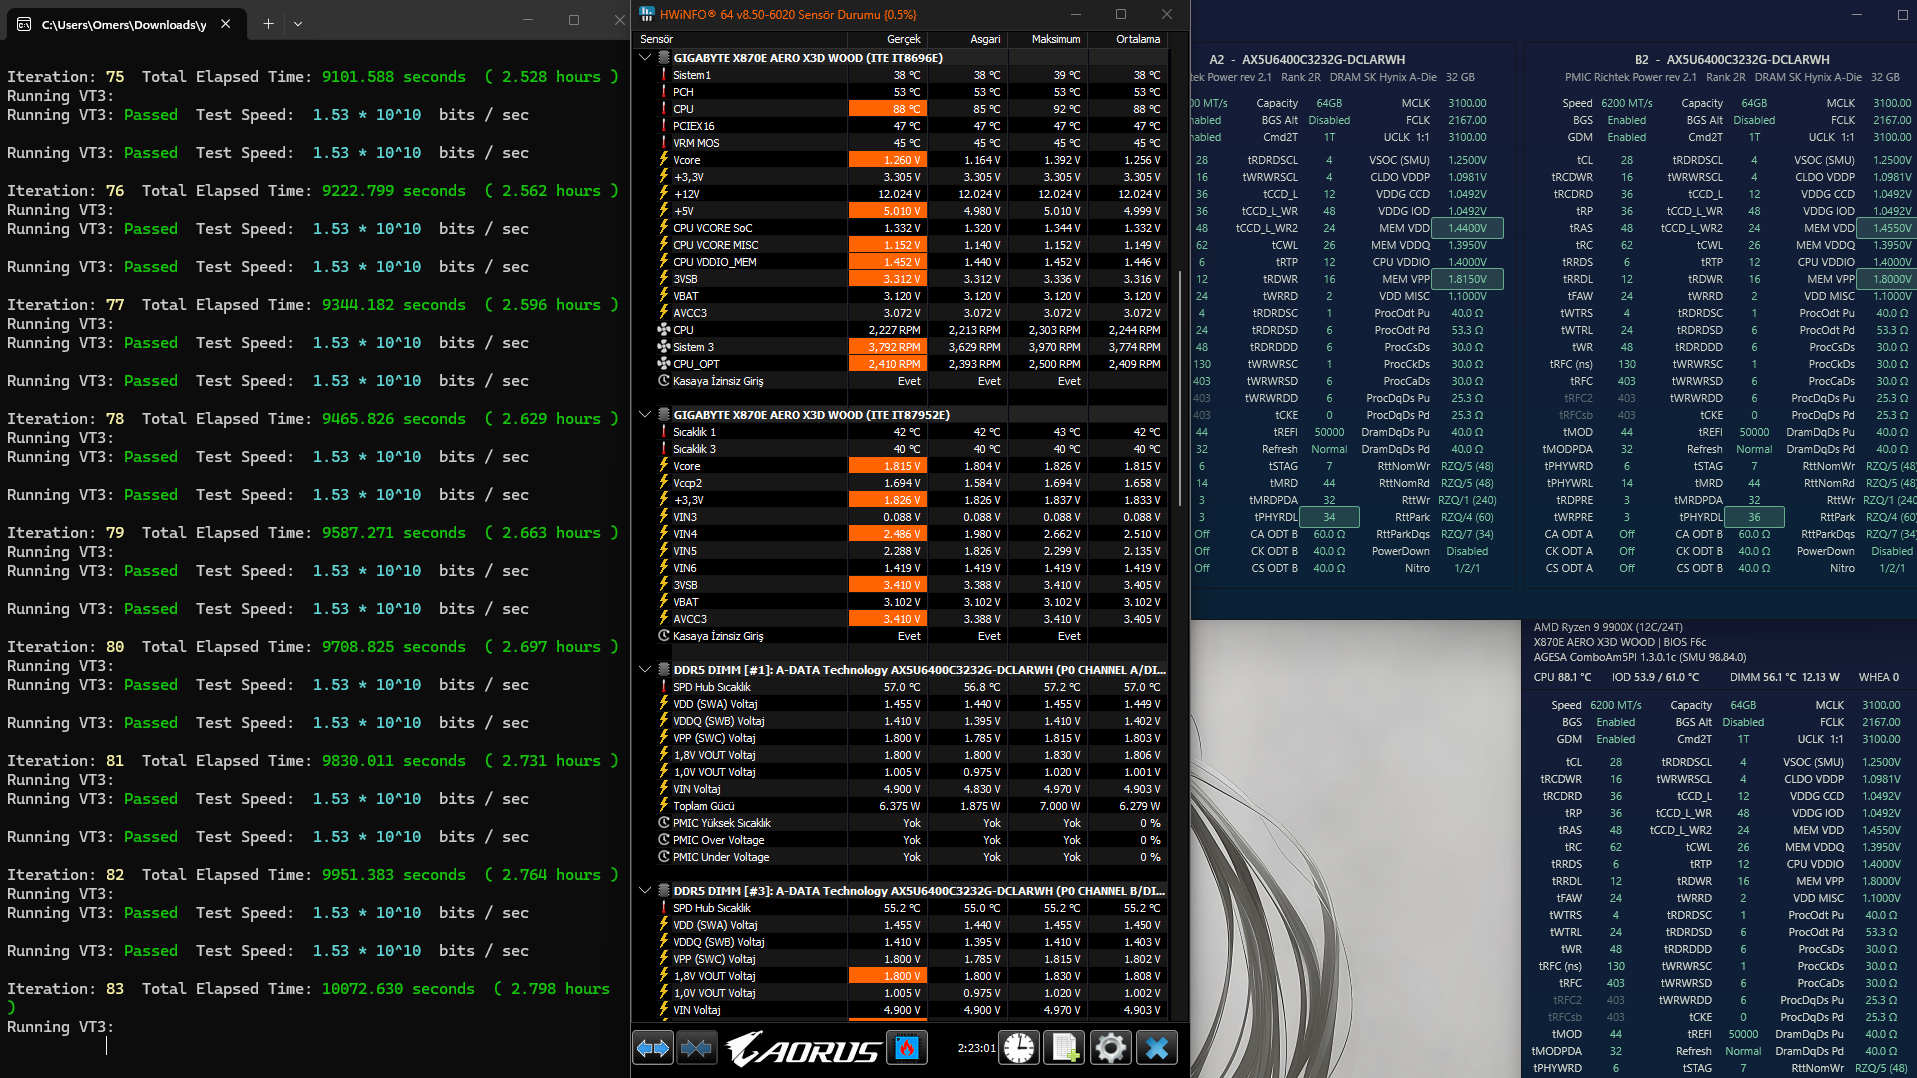
Task: Click the AMD Ryzen 9 9900X (12C/24T) text
Action: pos(1608,628)
